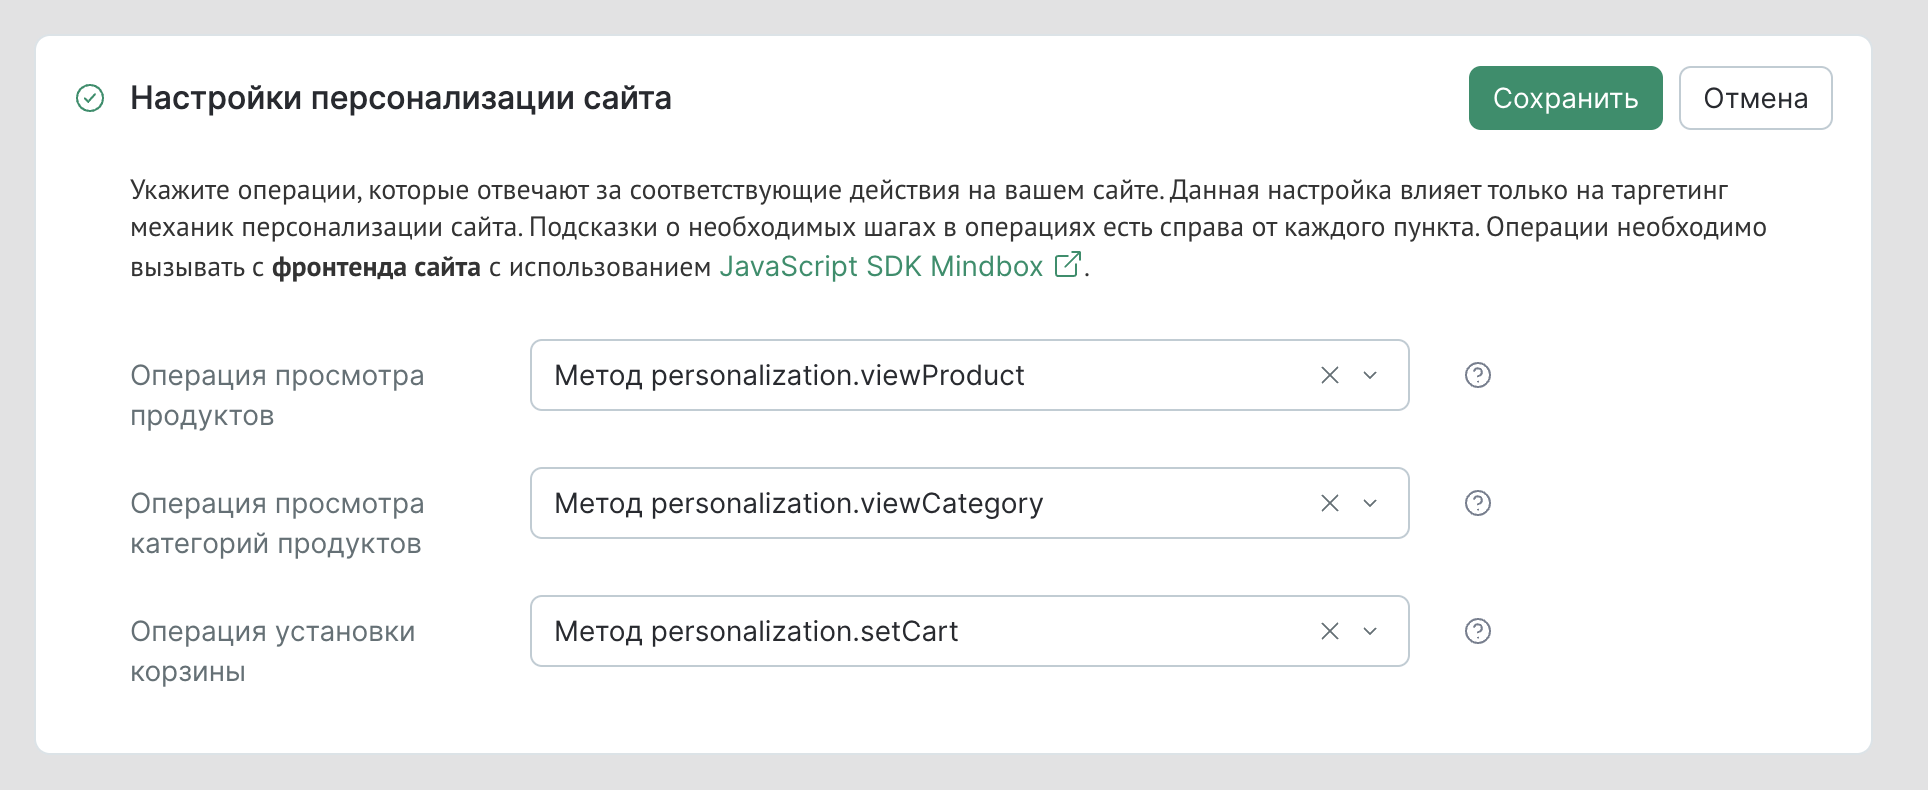The width and height of the screenshot is (1928, 790).
Task: Click label Операция установки корзины
Action: point(272,651)
